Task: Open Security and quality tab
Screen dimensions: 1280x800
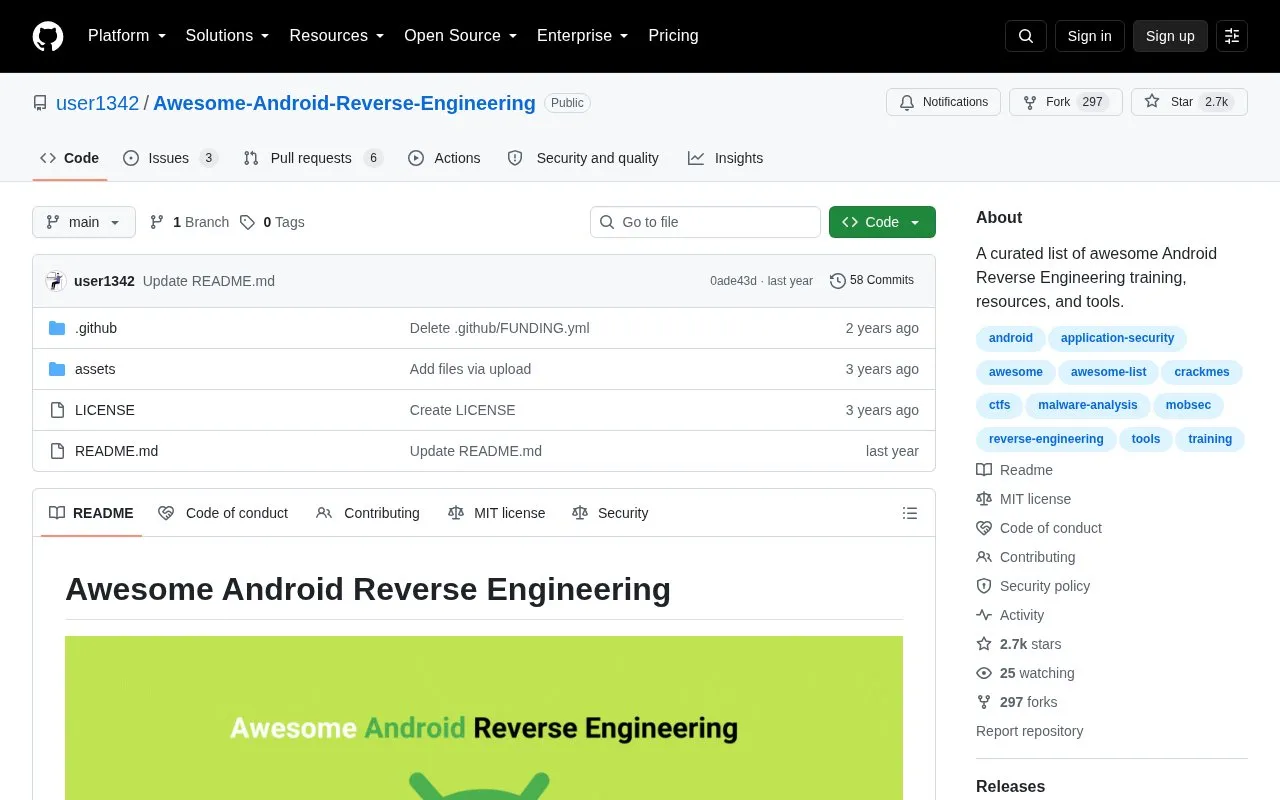Action: [583, 158]
